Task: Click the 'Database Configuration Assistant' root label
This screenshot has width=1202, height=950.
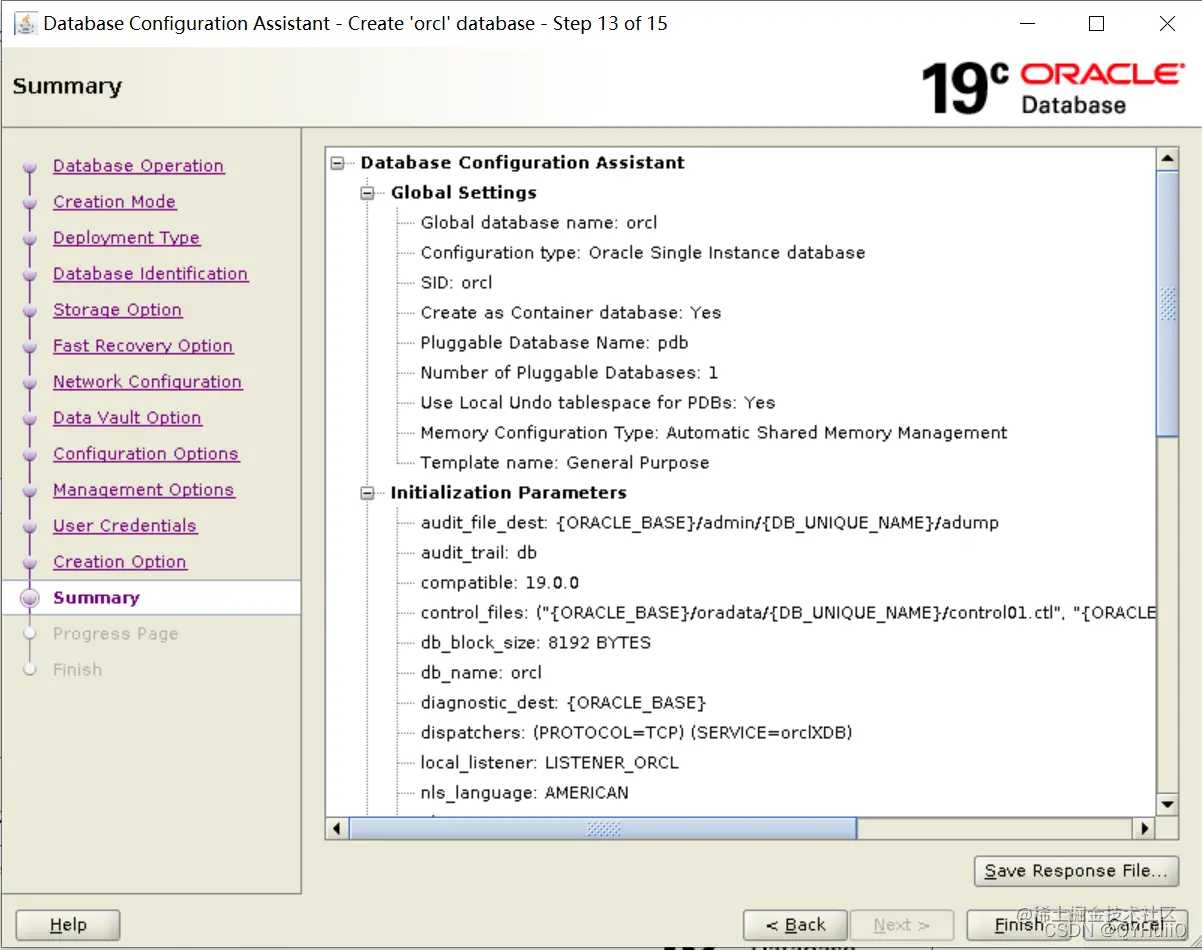Action: (523, 163)
